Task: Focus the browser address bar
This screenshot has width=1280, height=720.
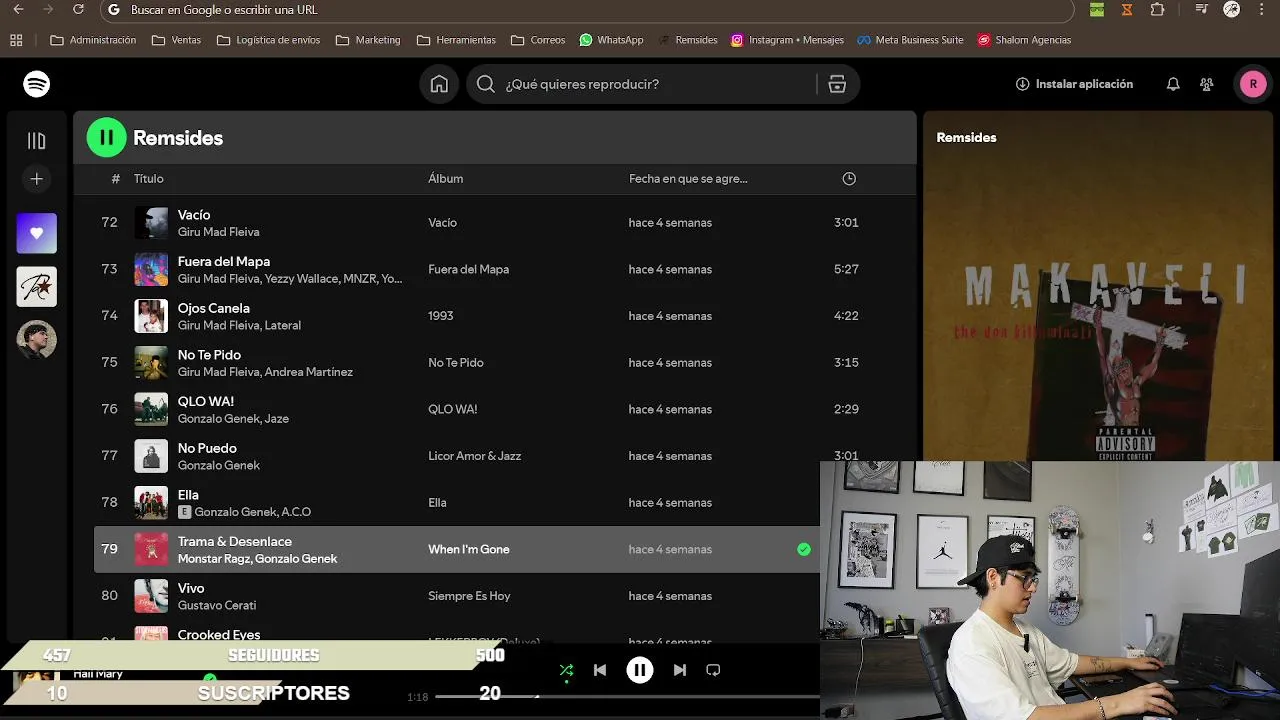Action: [588, 10]
